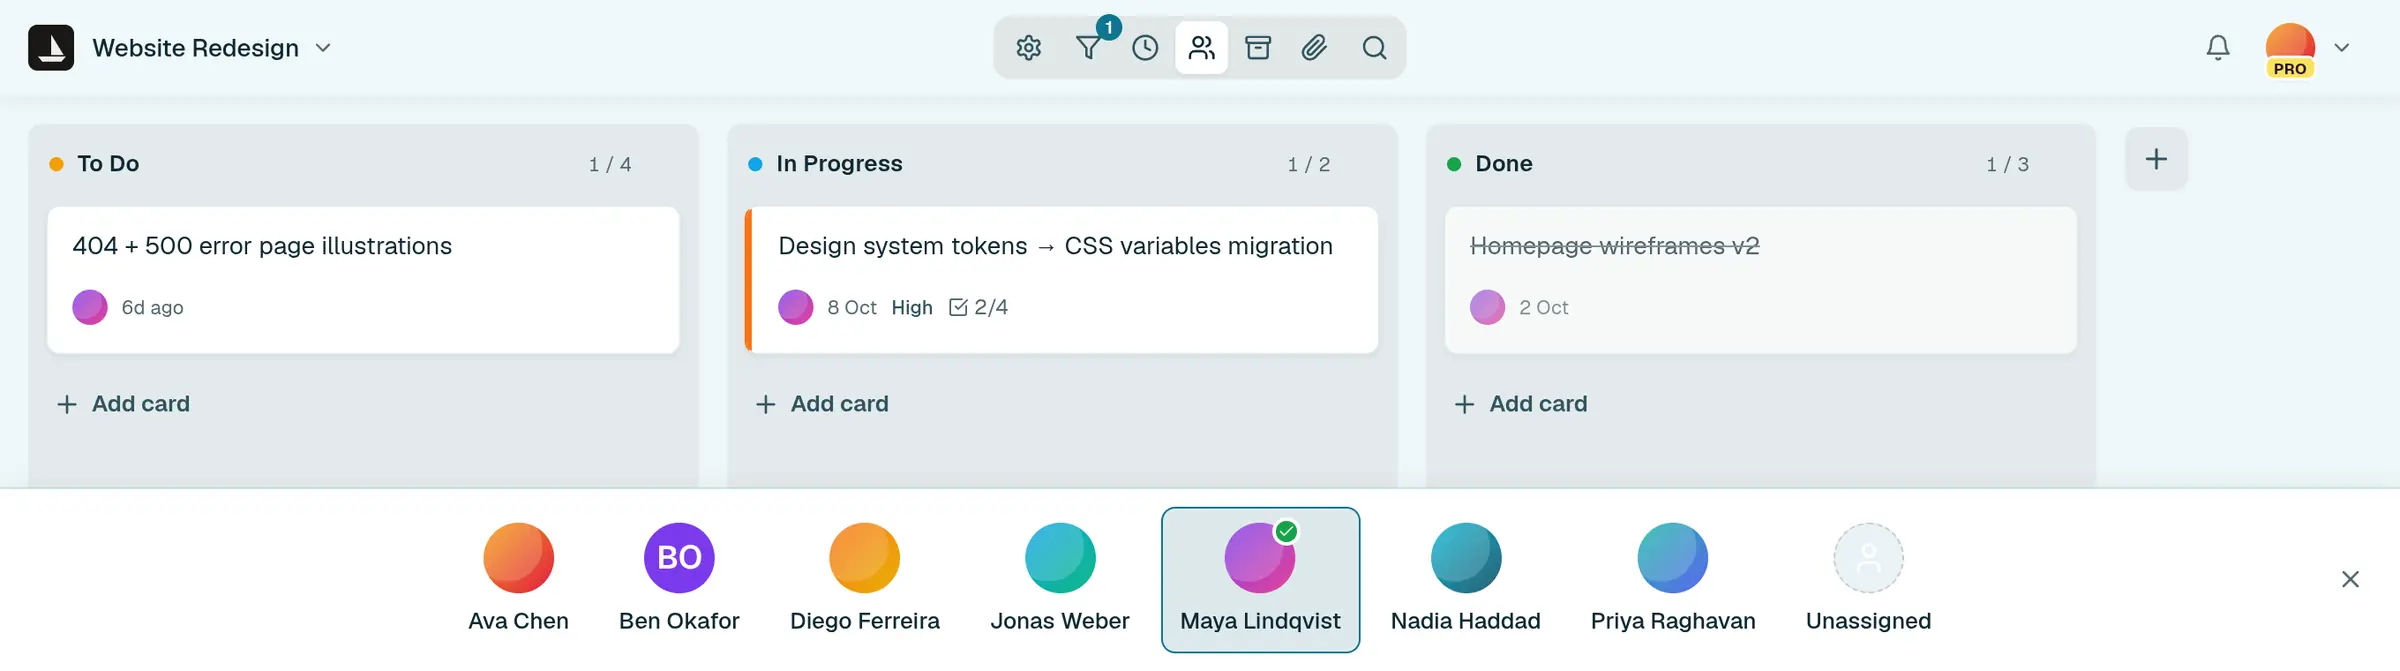The height and width of the screenshot is (671, 2400).
Task: Click assignee avatar on the 6d ago card
Action: [90, 307]
